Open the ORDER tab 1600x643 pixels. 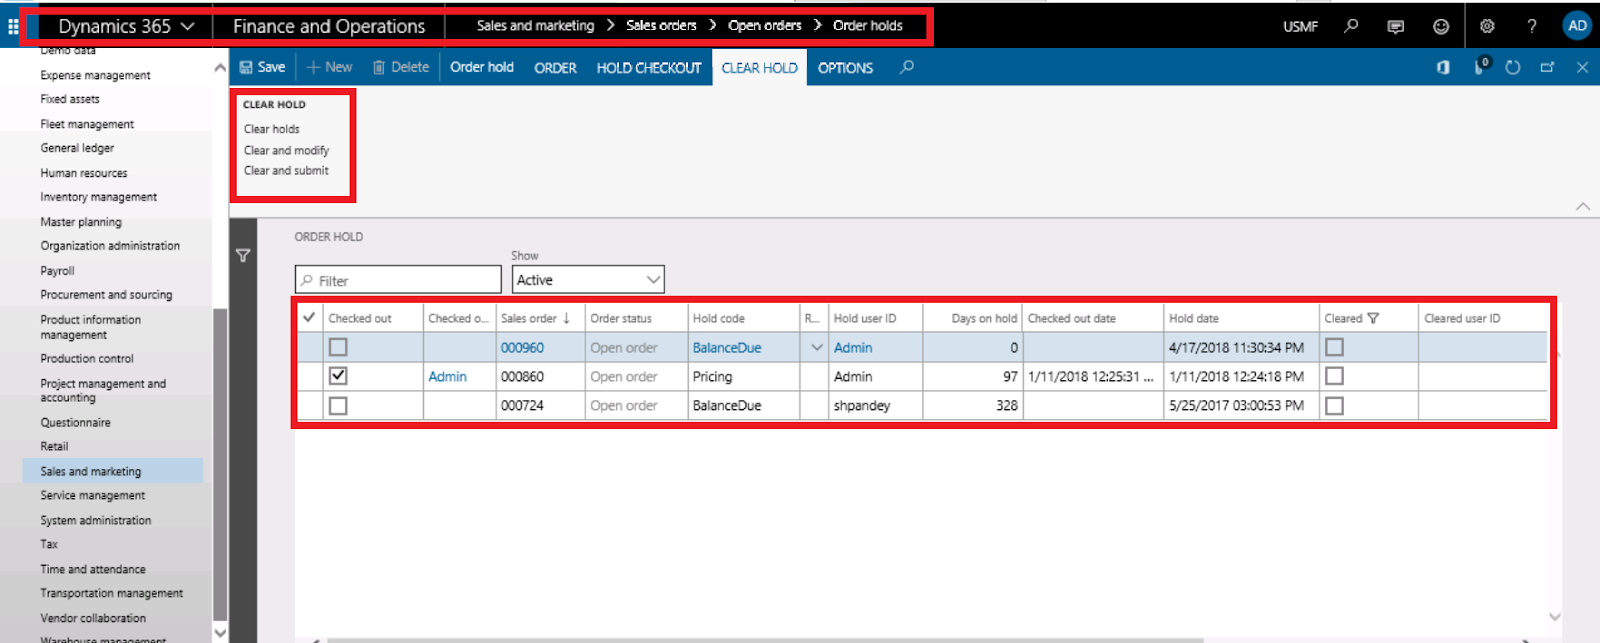coord(555,67)
